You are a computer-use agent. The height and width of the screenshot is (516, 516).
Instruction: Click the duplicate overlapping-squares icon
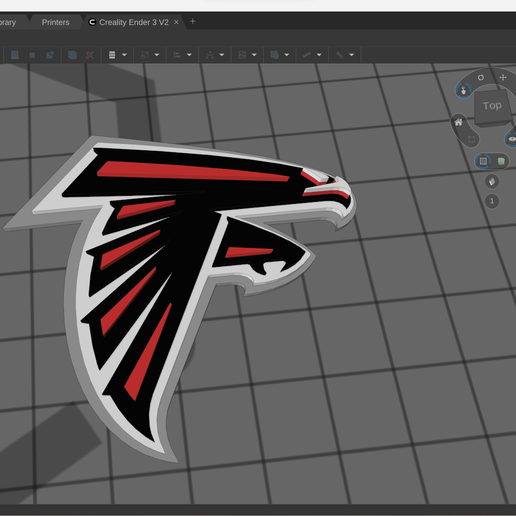pyautogui.click(x=72, y=55)
